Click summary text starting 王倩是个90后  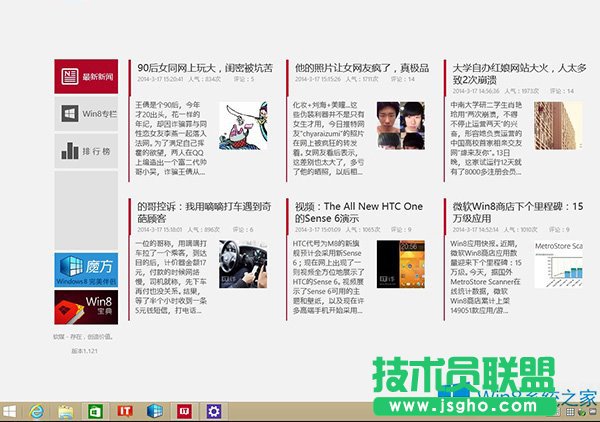tap(171, 138)
